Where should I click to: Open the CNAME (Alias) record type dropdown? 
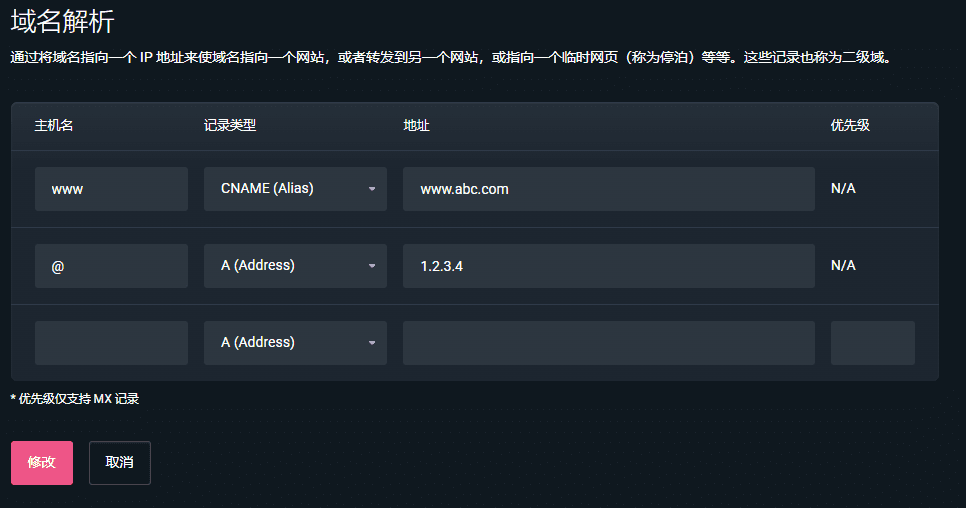(295, 189)
